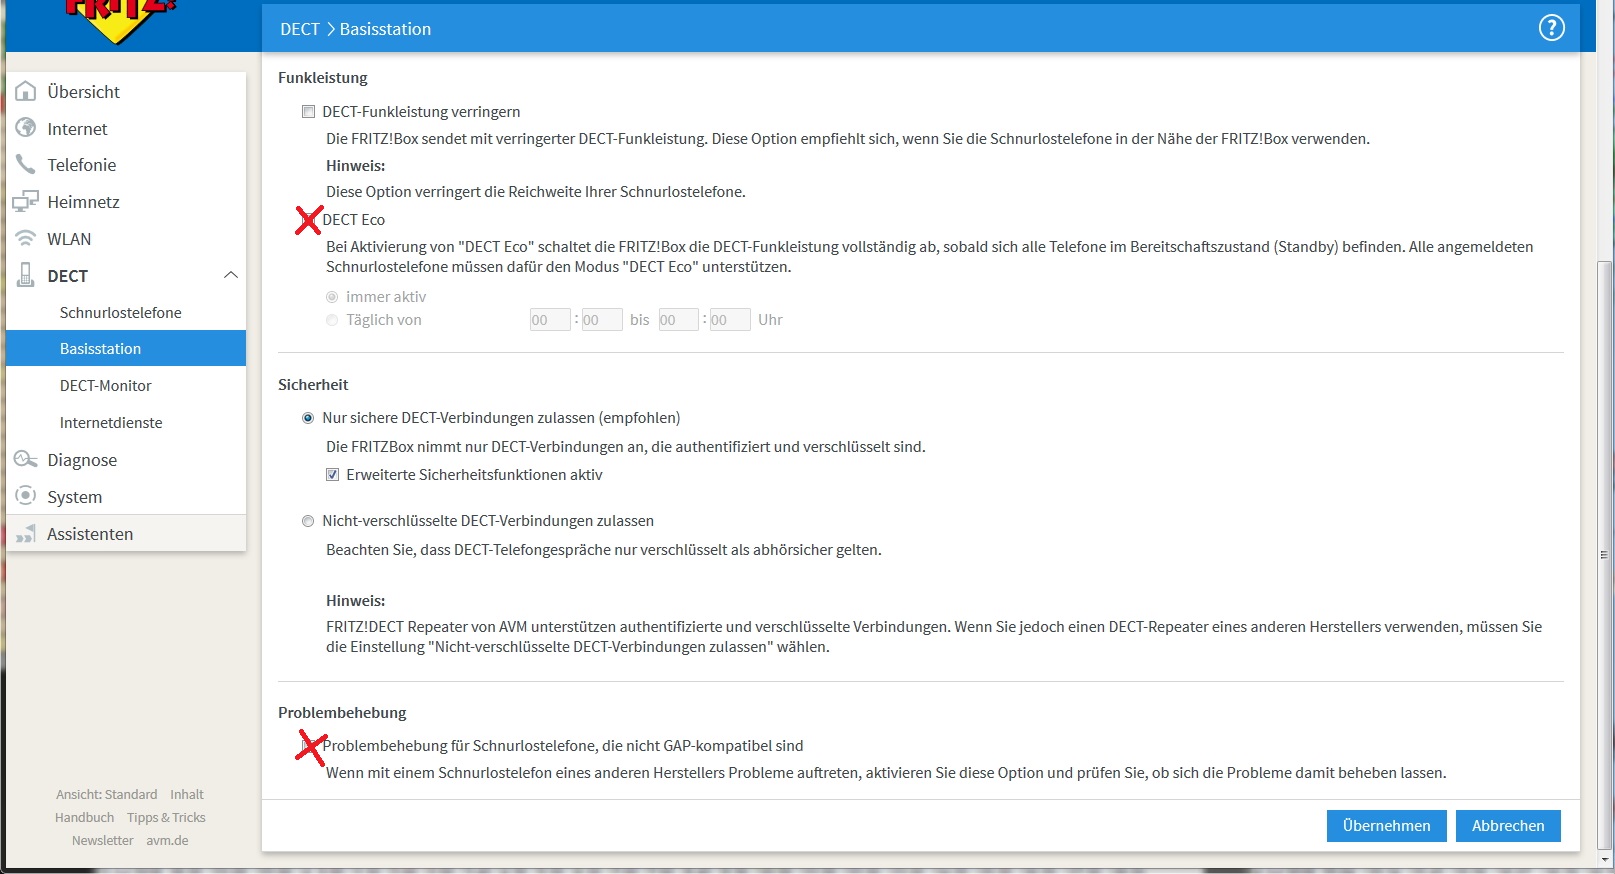Uncheck Erweiterte Sicherheitsfunktionen aktiv
Screen dimensions: 1615x874
pyautogui.click(x=333, y=475)
